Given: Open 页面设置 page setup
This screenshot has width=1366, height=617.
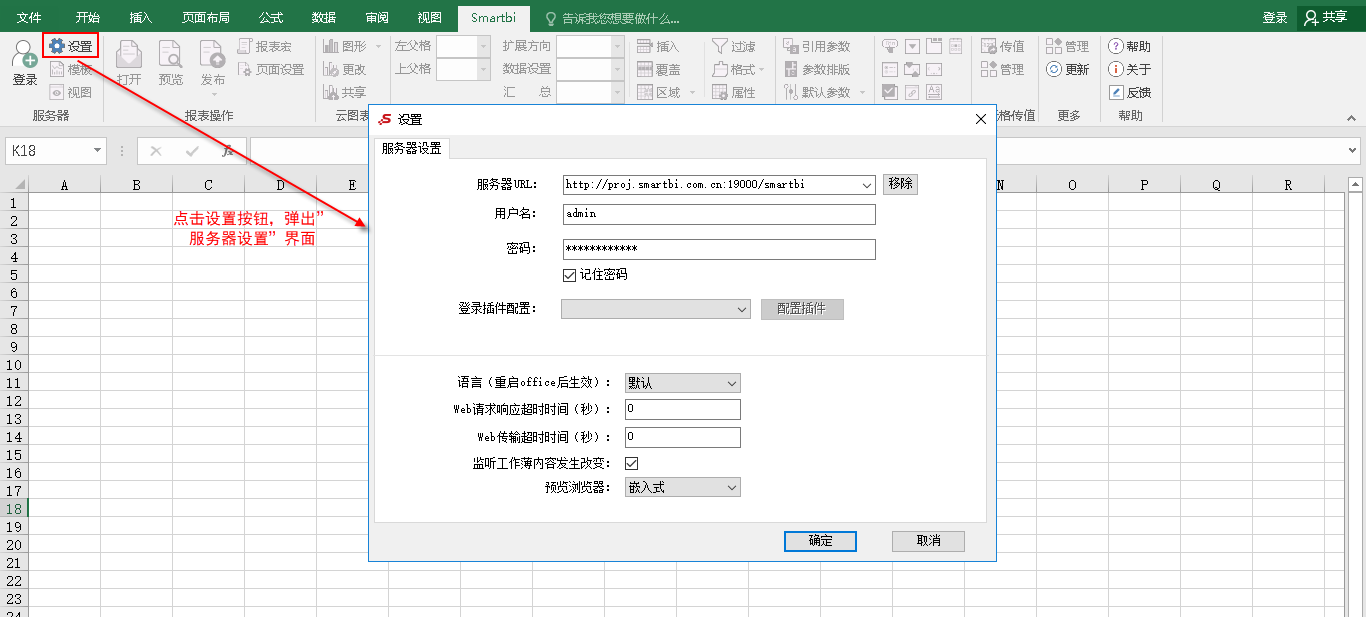Looking at the screenshot, I should (x=271, y=69).
